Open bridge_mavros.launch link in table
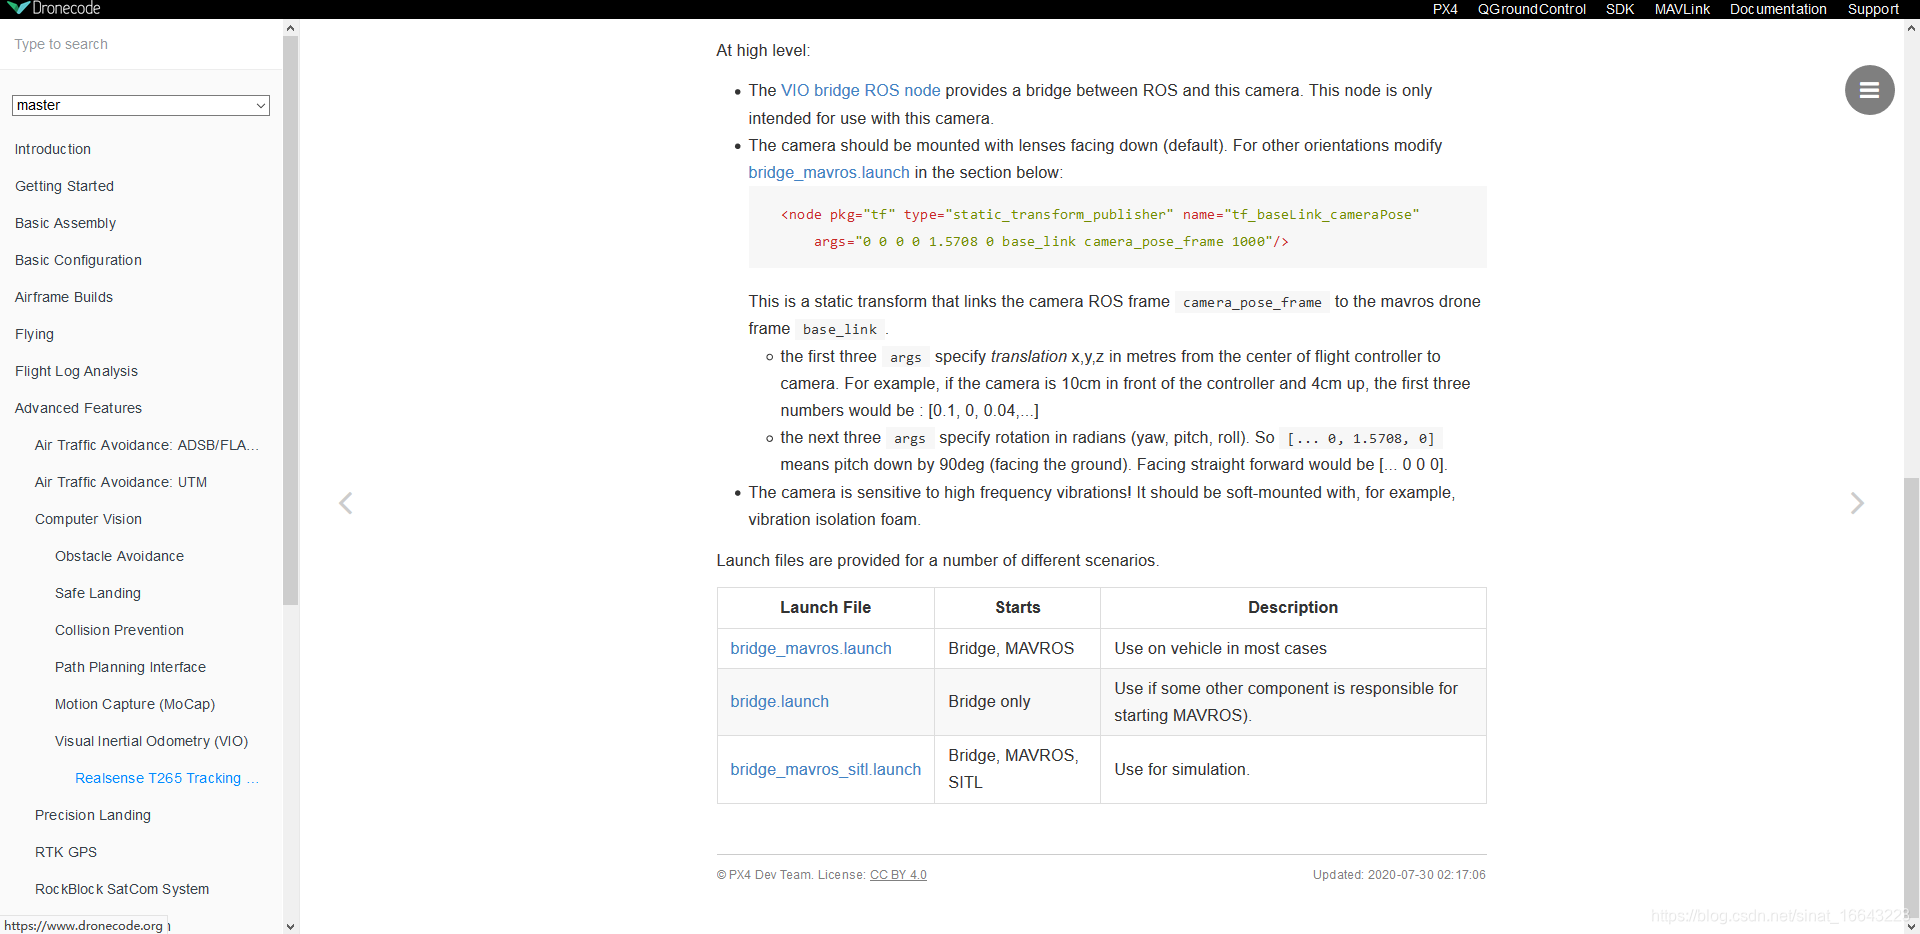Viewport: 1920px width, 934px height. (811, 648)
